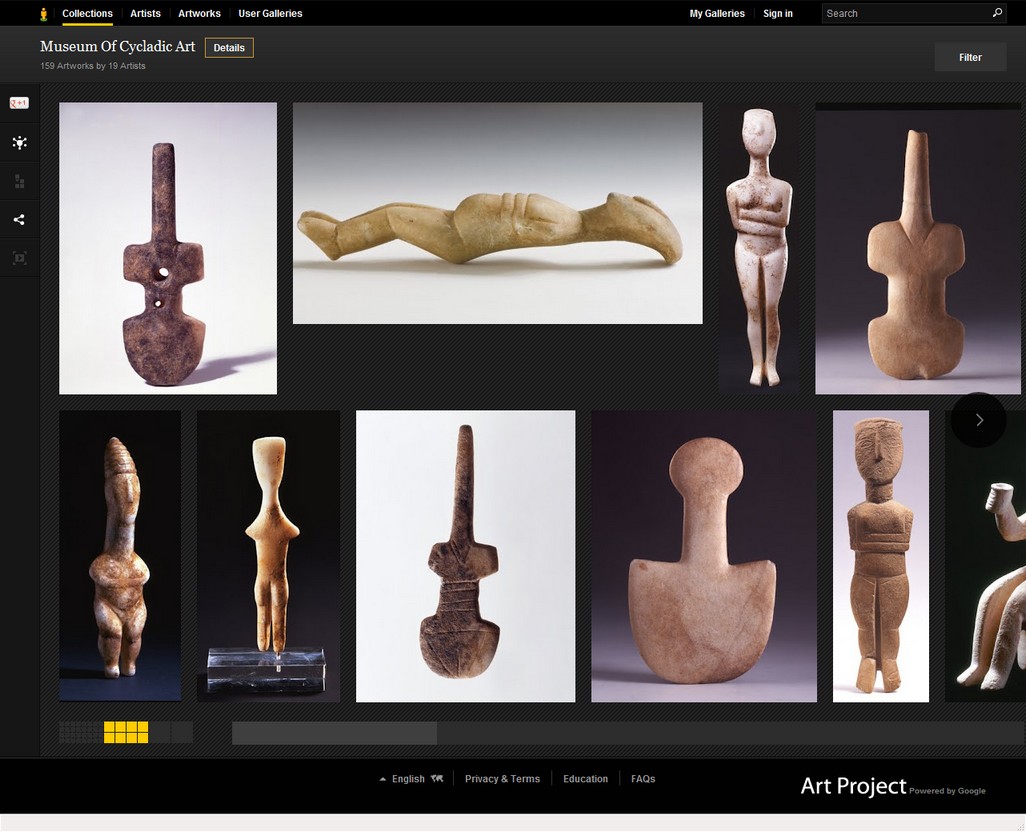
Task: Click the Details button
Action: tap(229, 48)
